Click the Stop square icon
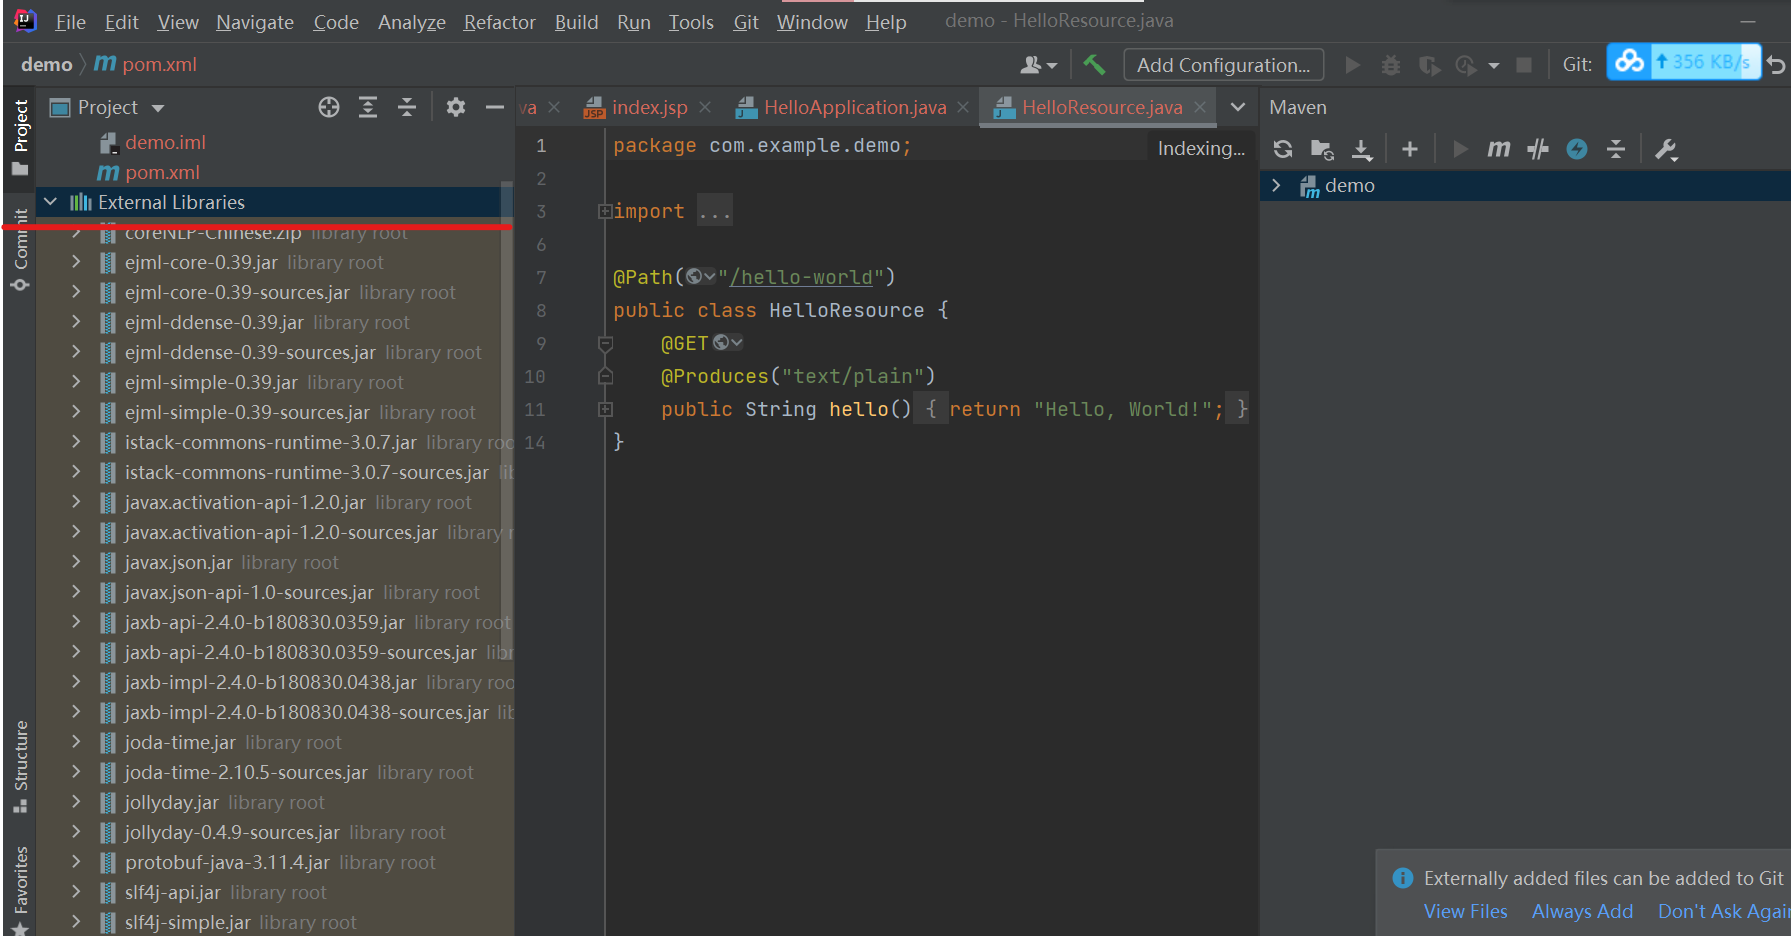 [x=1524, y=65]
